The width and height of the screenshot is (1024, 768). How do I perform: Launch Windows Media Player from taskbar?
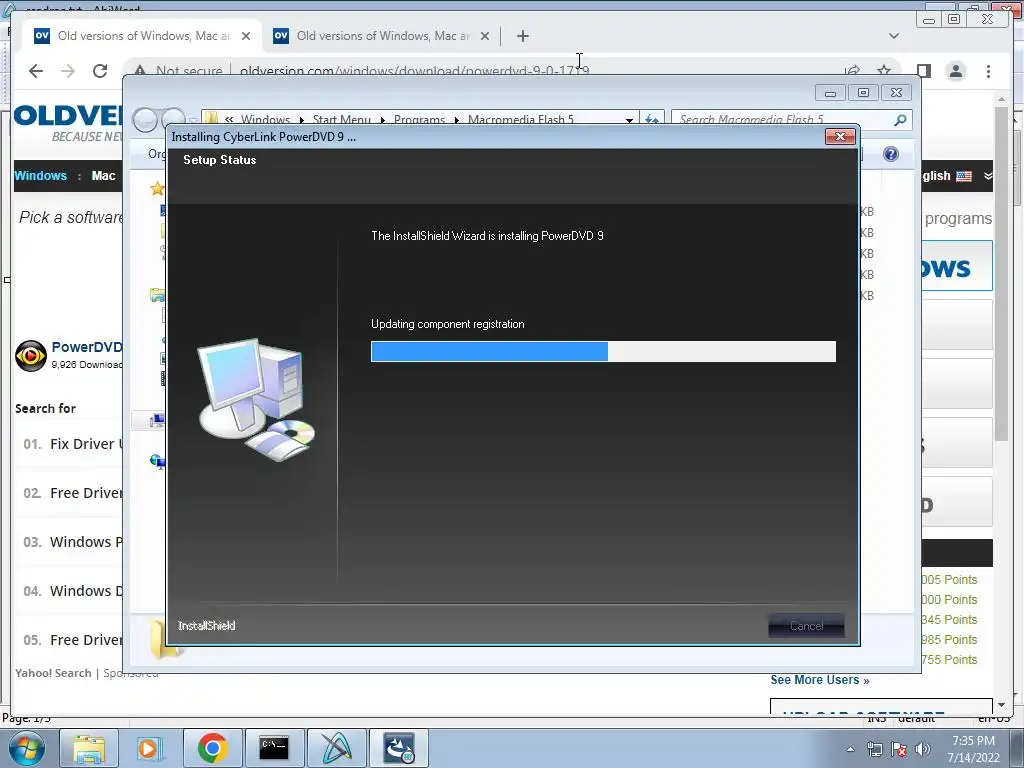coord(148,748)
